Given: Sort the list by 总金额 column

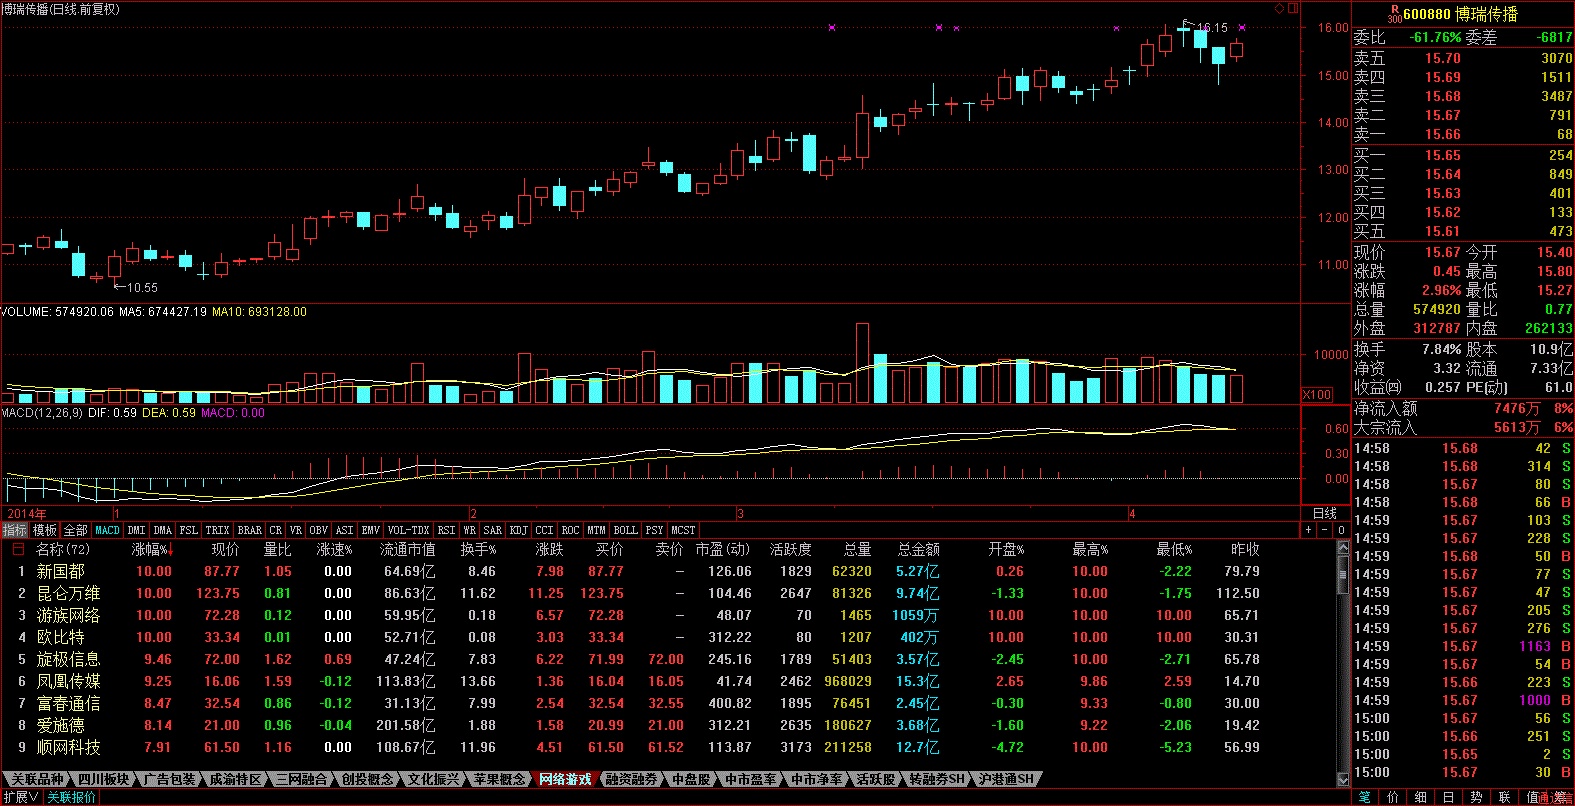Looking at the screenshot, I should [918, 549].
